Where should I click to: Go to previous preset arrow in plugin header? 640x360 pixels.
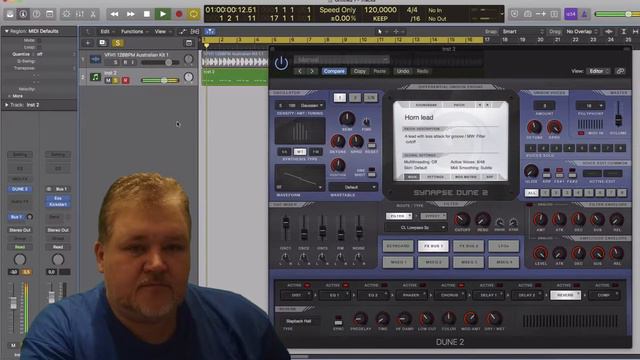(300, 71)
